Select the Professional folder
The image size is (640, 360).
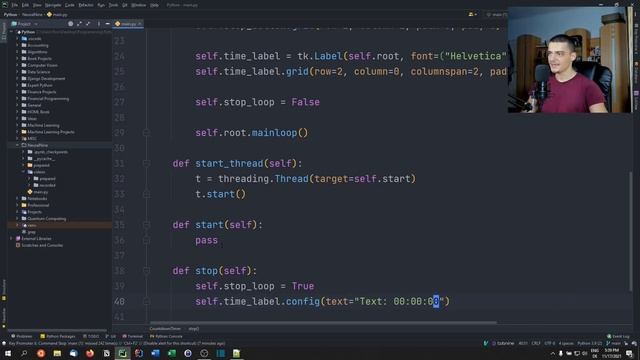[x=38, y=205]
